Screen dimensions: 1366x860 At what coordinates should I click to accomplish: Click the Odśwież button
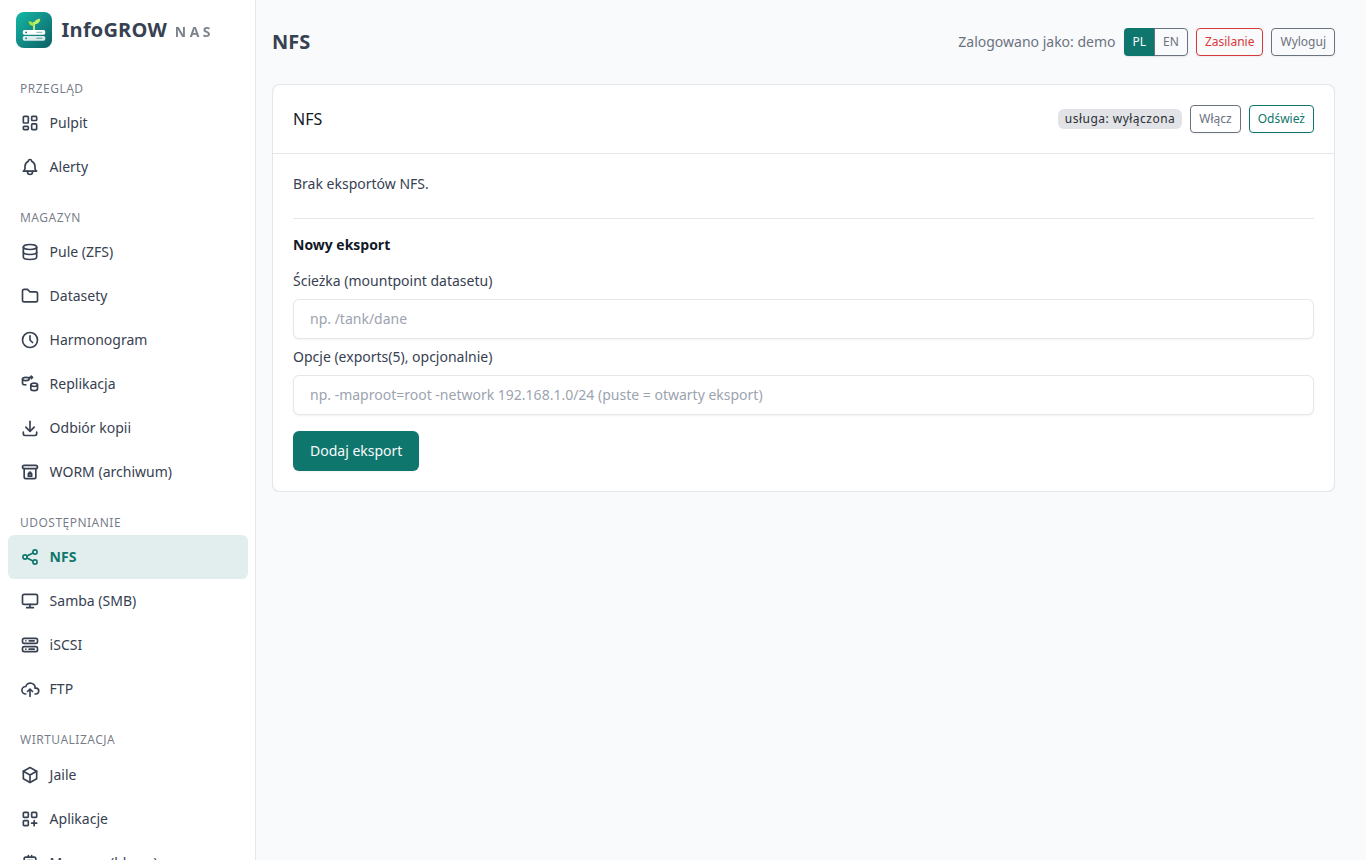[1281, 119]
